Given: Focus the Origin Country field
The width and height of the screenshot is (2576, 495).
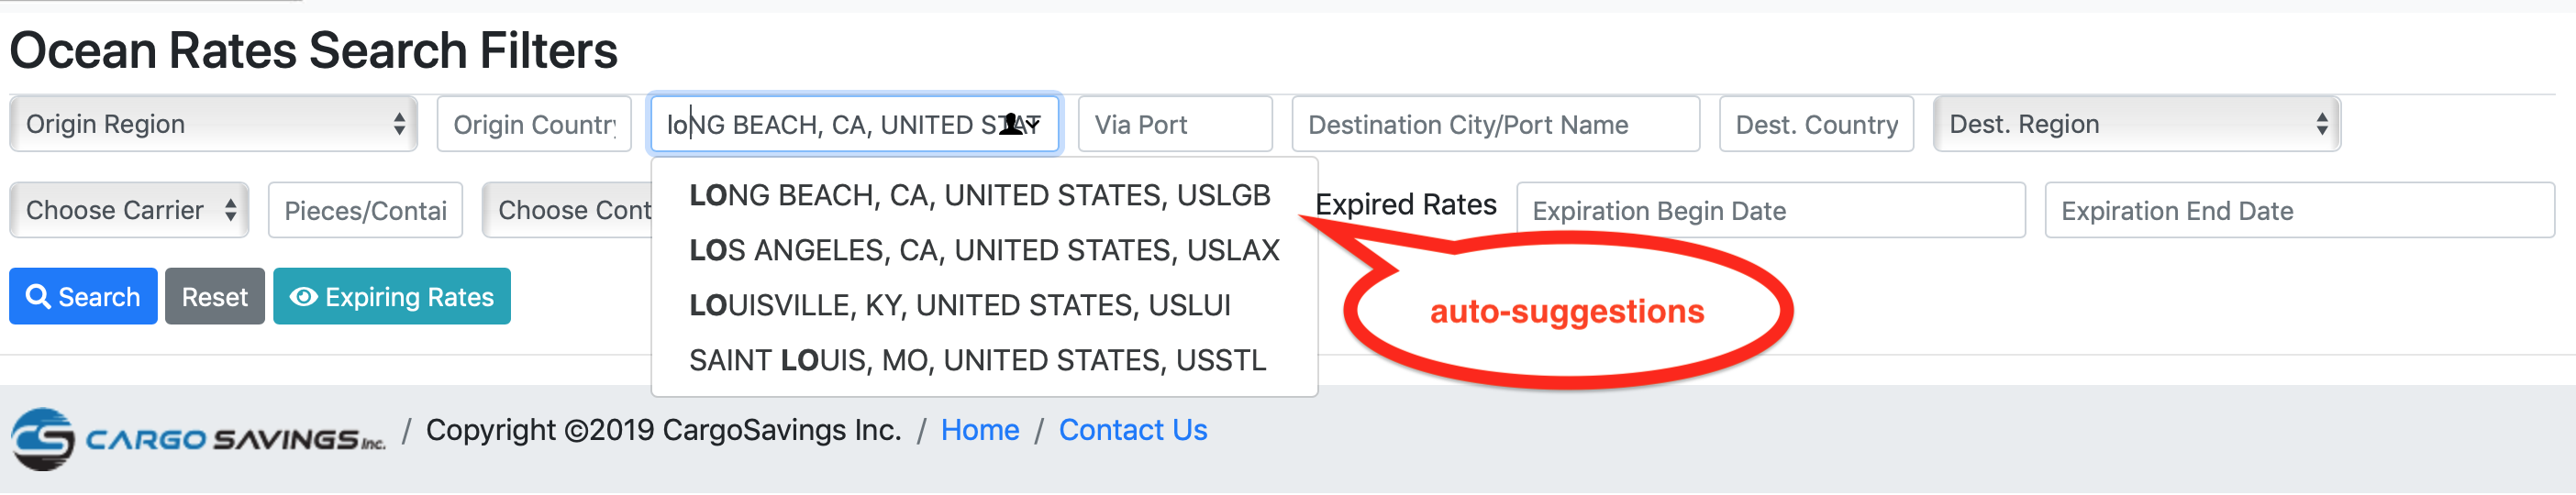Looking at the screenshot, I should click(534, 124).
